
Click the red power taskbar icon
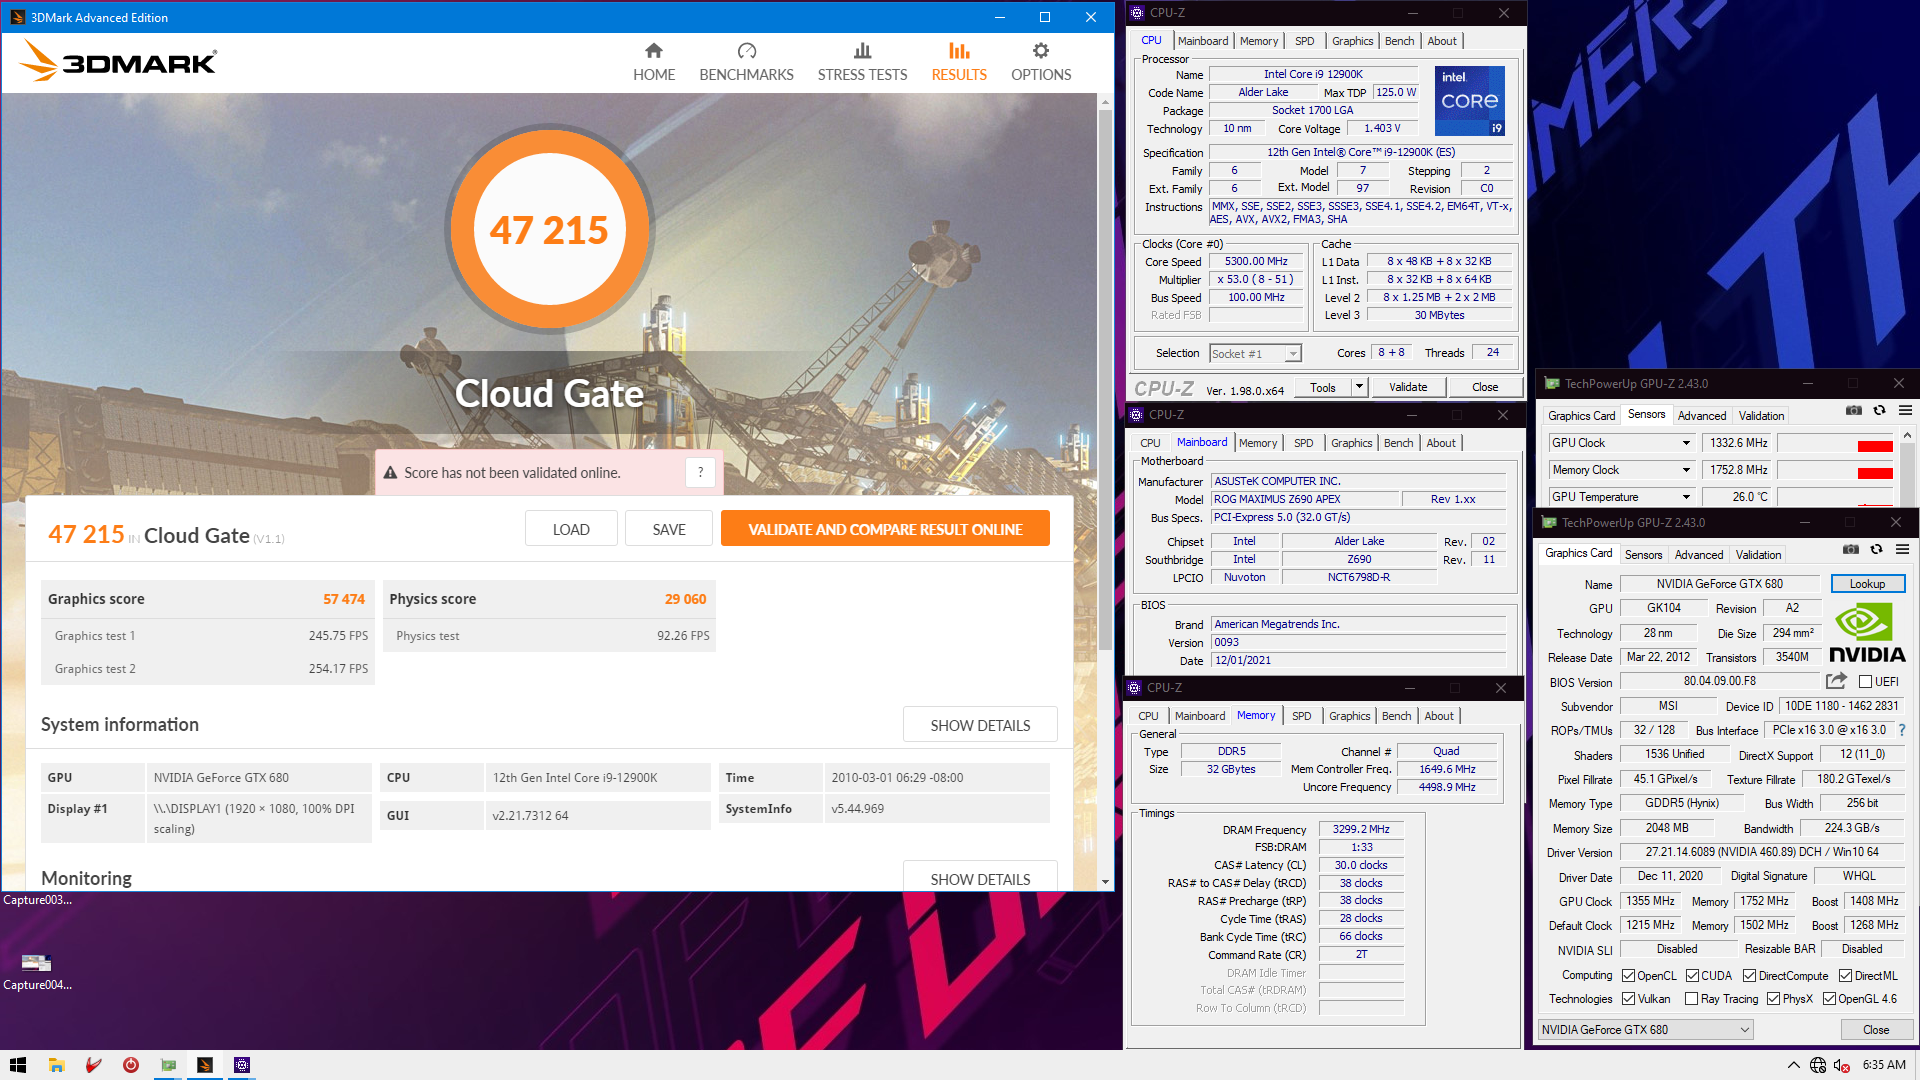(131, 1065)
